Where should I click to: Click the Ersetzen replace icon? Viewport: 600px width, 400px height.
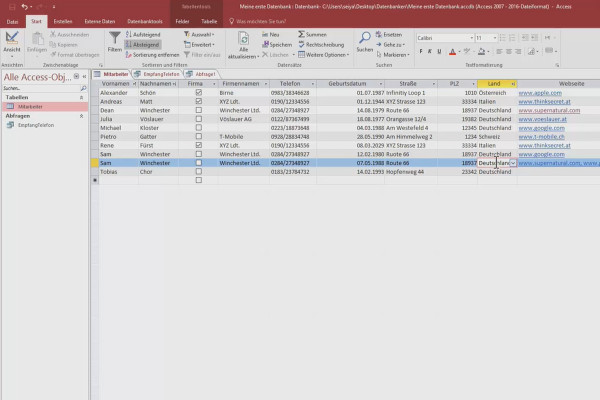coord(379,34)
